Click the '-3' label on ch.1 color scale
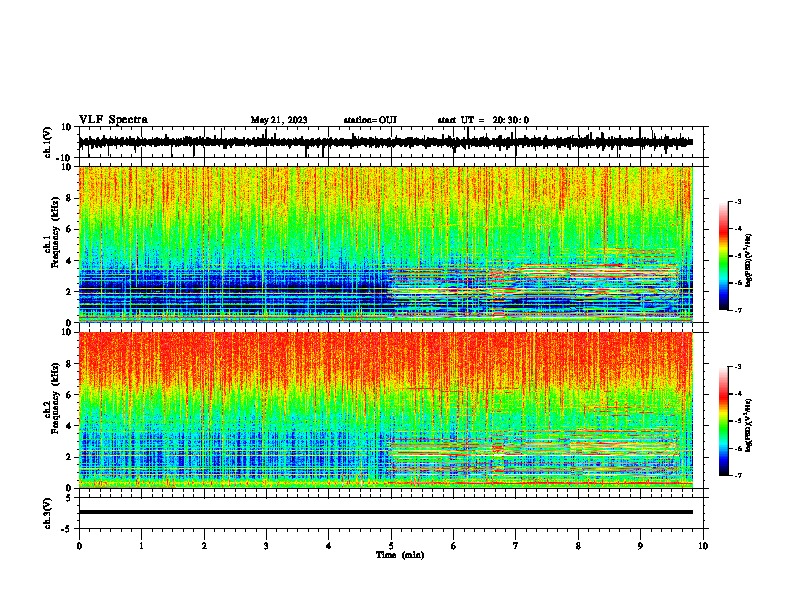 coord(738,201)
